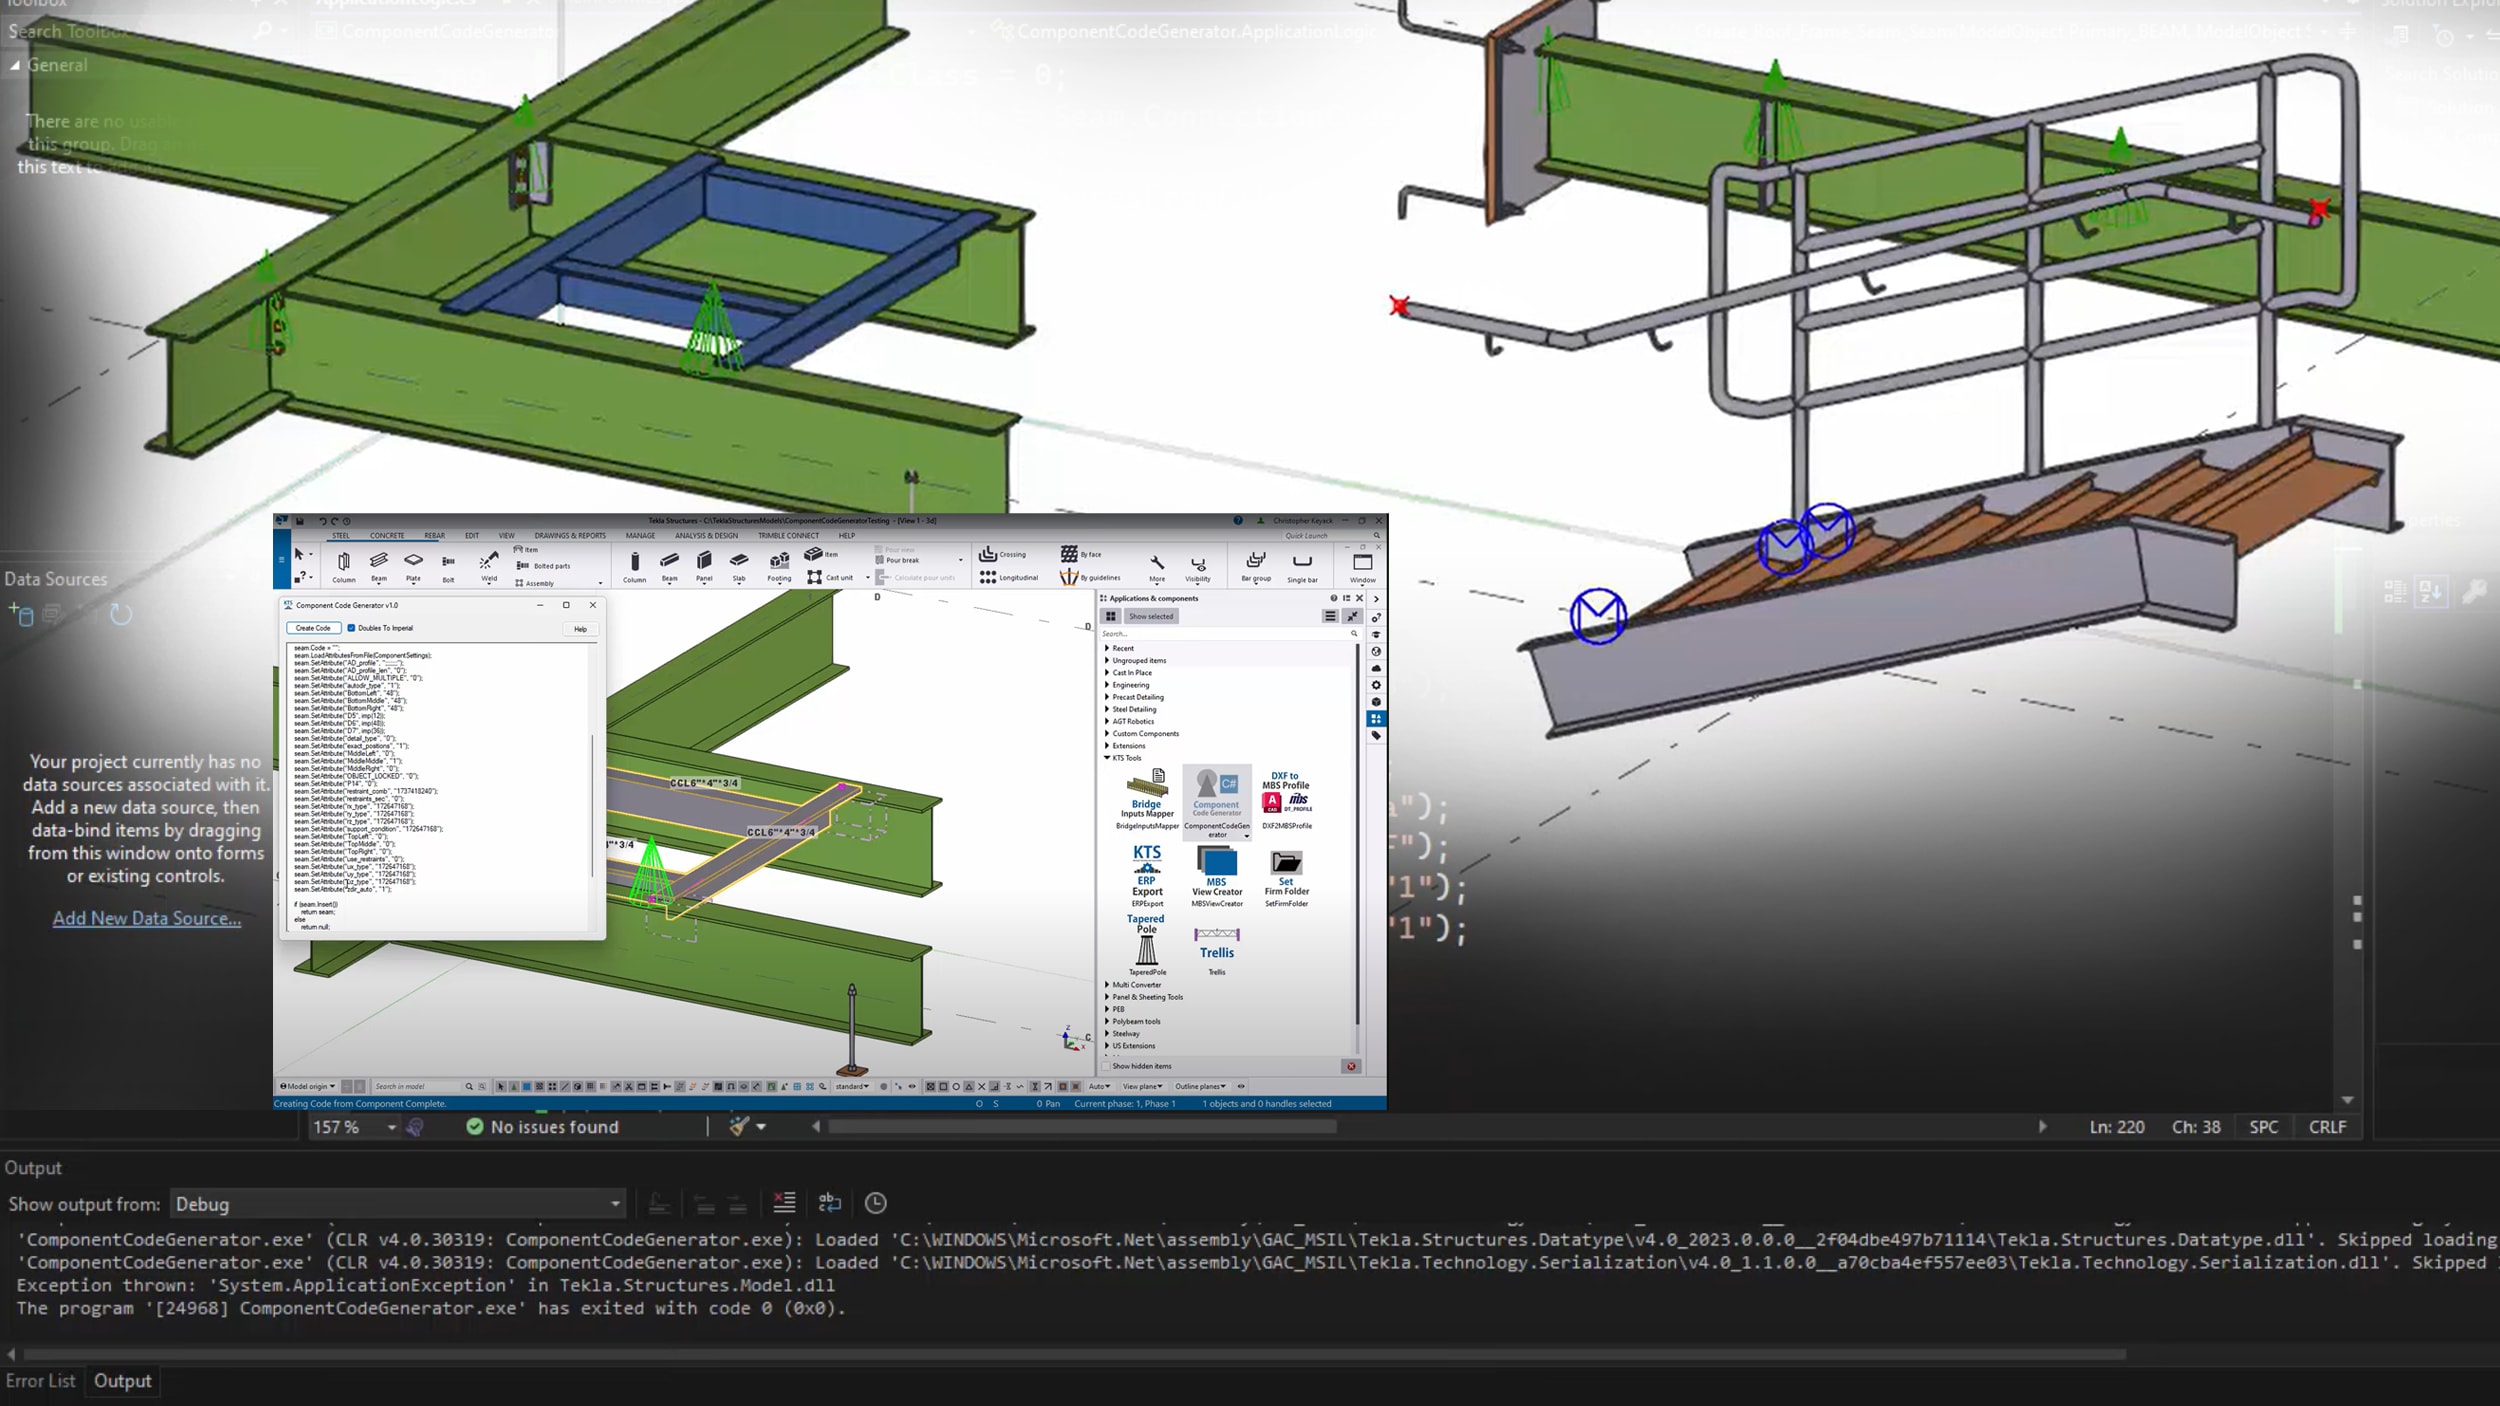Viewport: 2500px width, 1406px height.
Task: Click the clear all output icon
Action: tap(785, 1203)
